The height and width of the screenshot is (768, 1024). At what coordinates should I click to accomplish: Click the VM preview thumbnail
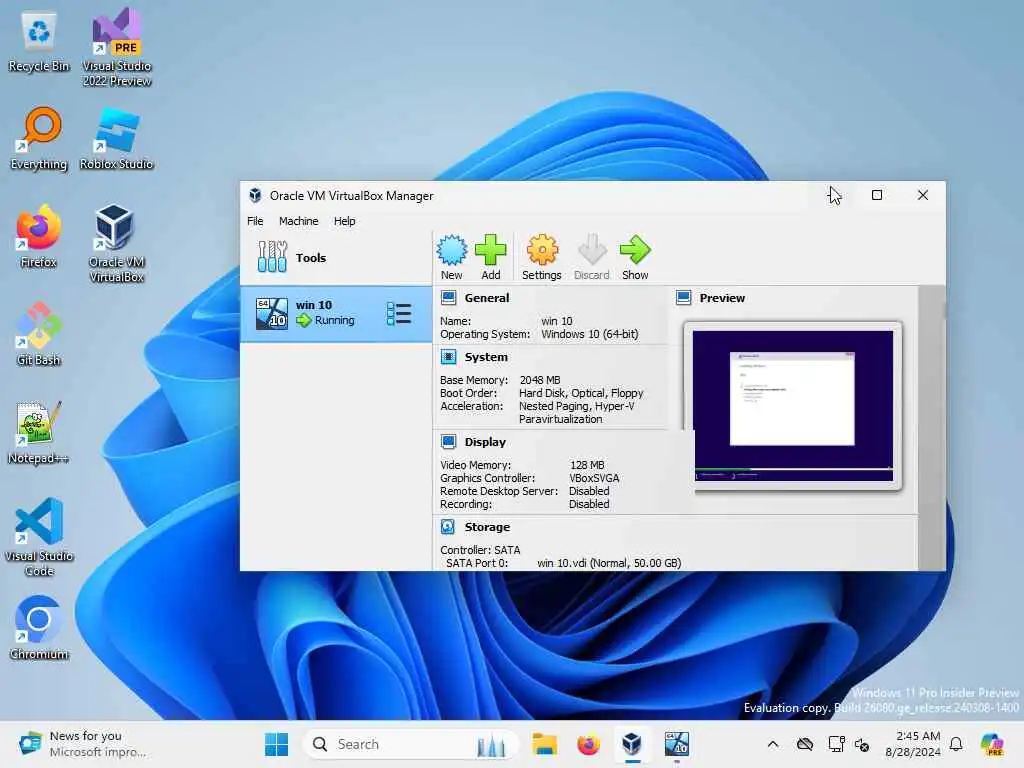click(793, 406)
